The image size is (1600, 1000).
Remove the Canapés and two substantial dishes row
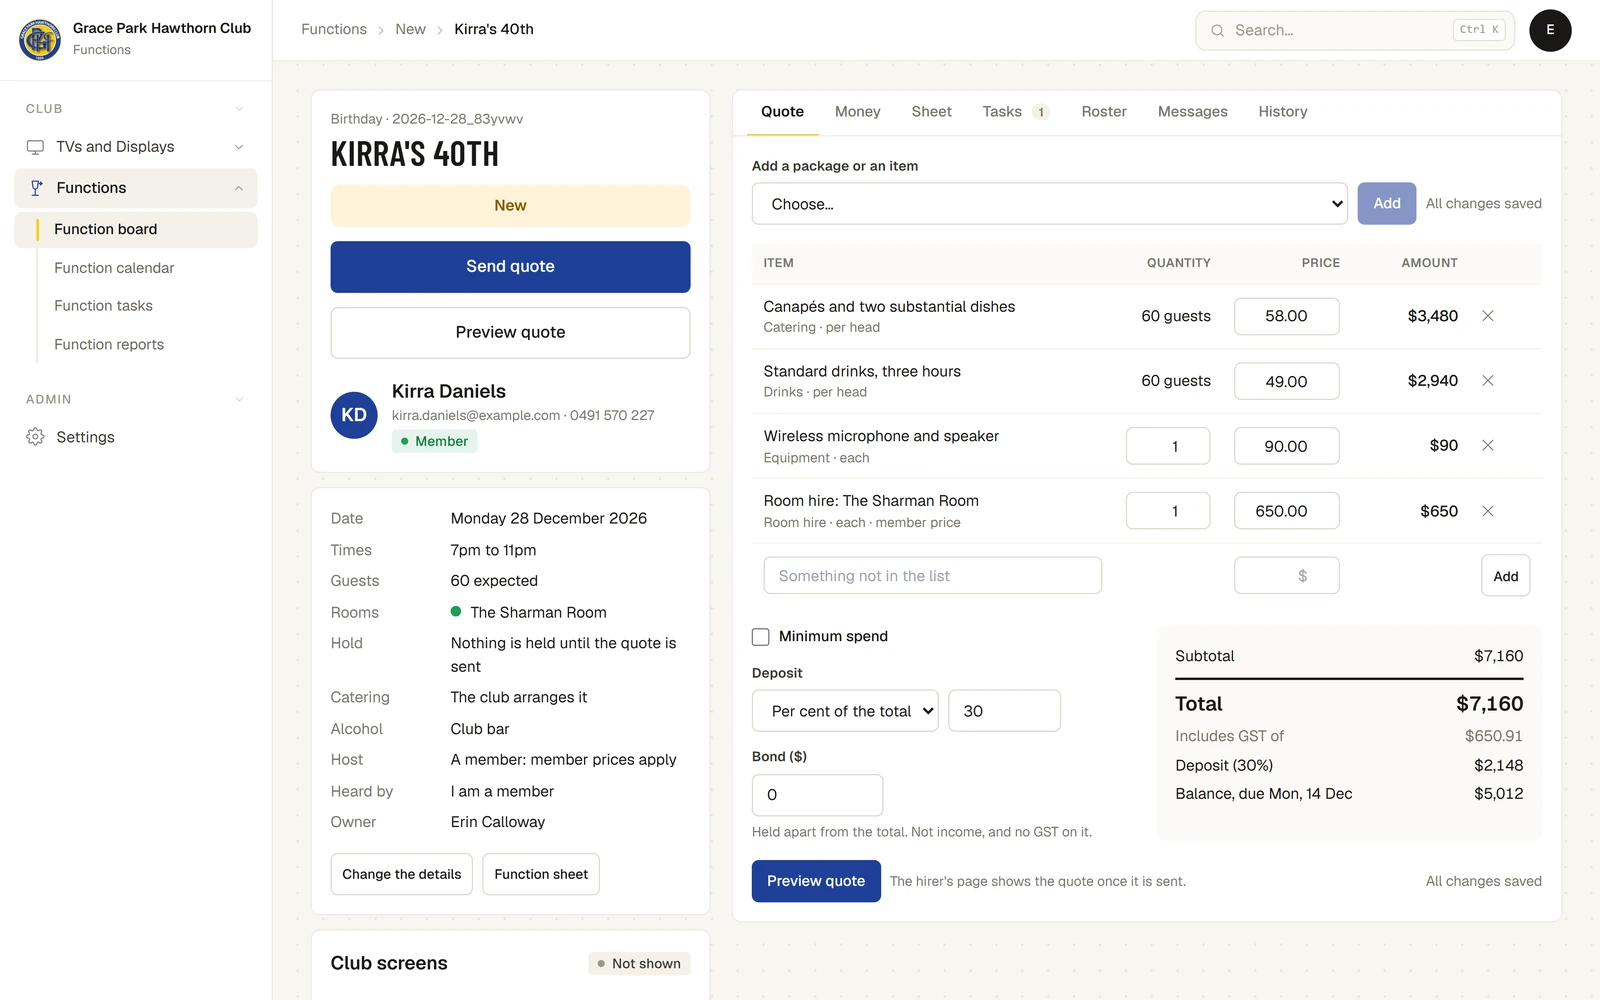coord(1488,316)
